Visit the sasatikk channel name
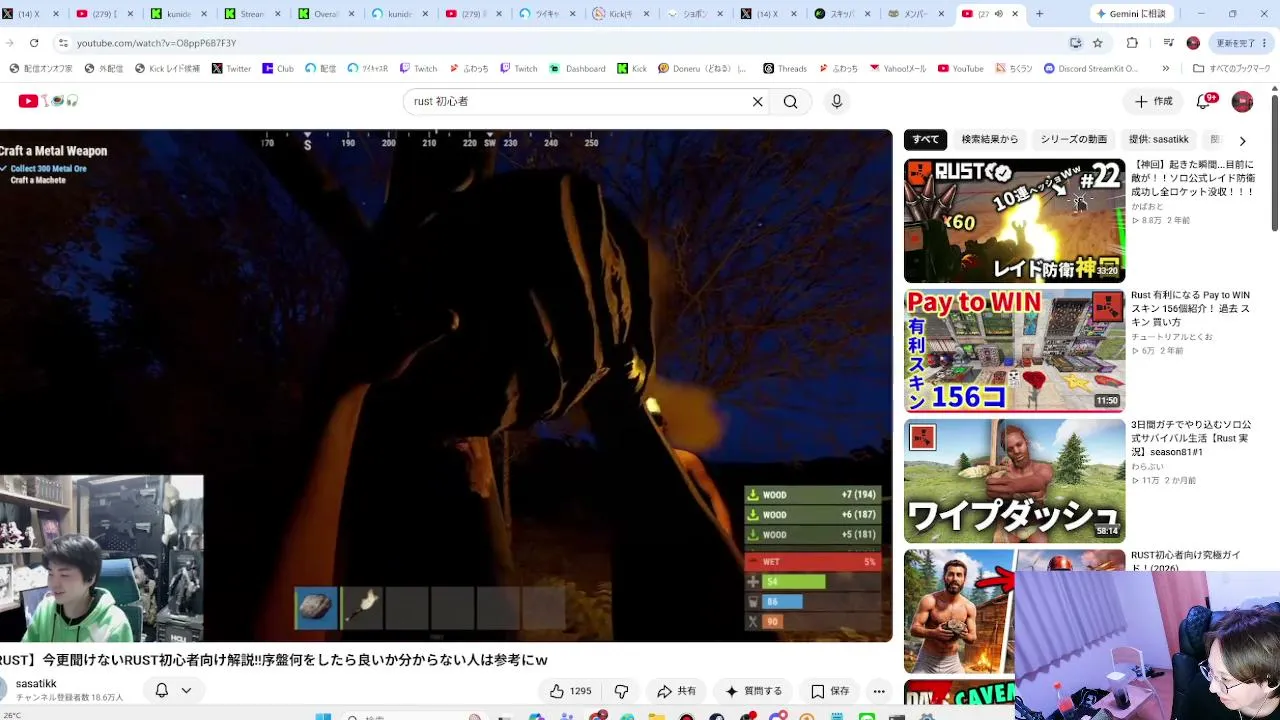 (x=36, y=684)
